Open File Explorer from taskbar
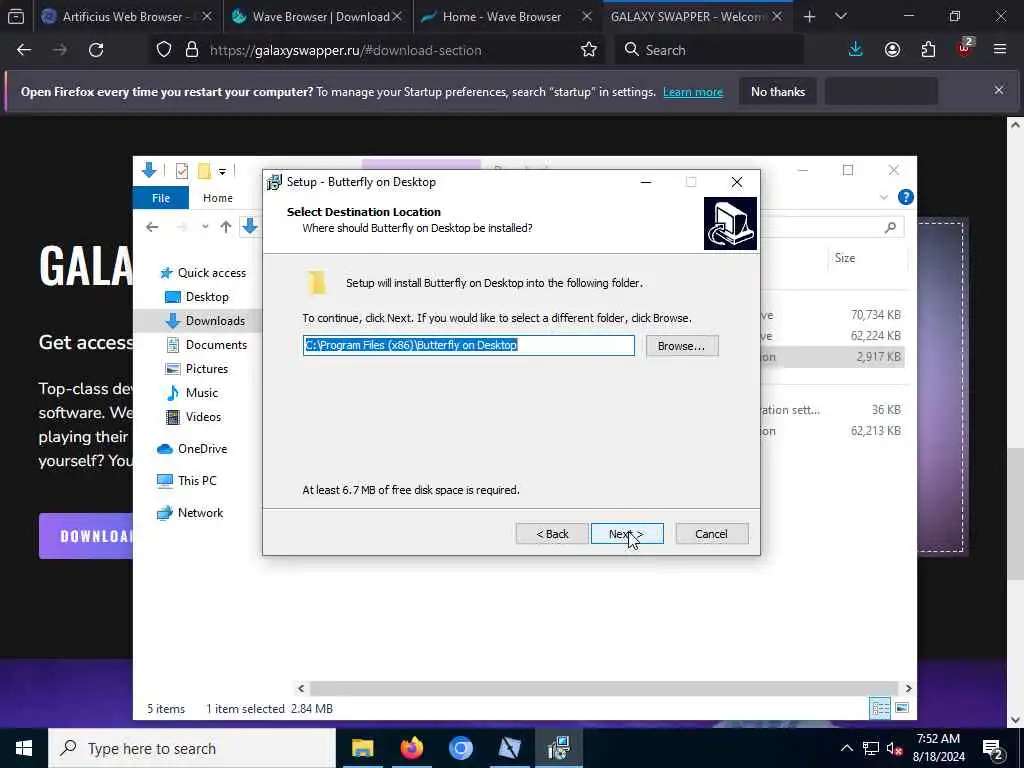This screenshot has width=1024, height=768. (x=362, y=748)
